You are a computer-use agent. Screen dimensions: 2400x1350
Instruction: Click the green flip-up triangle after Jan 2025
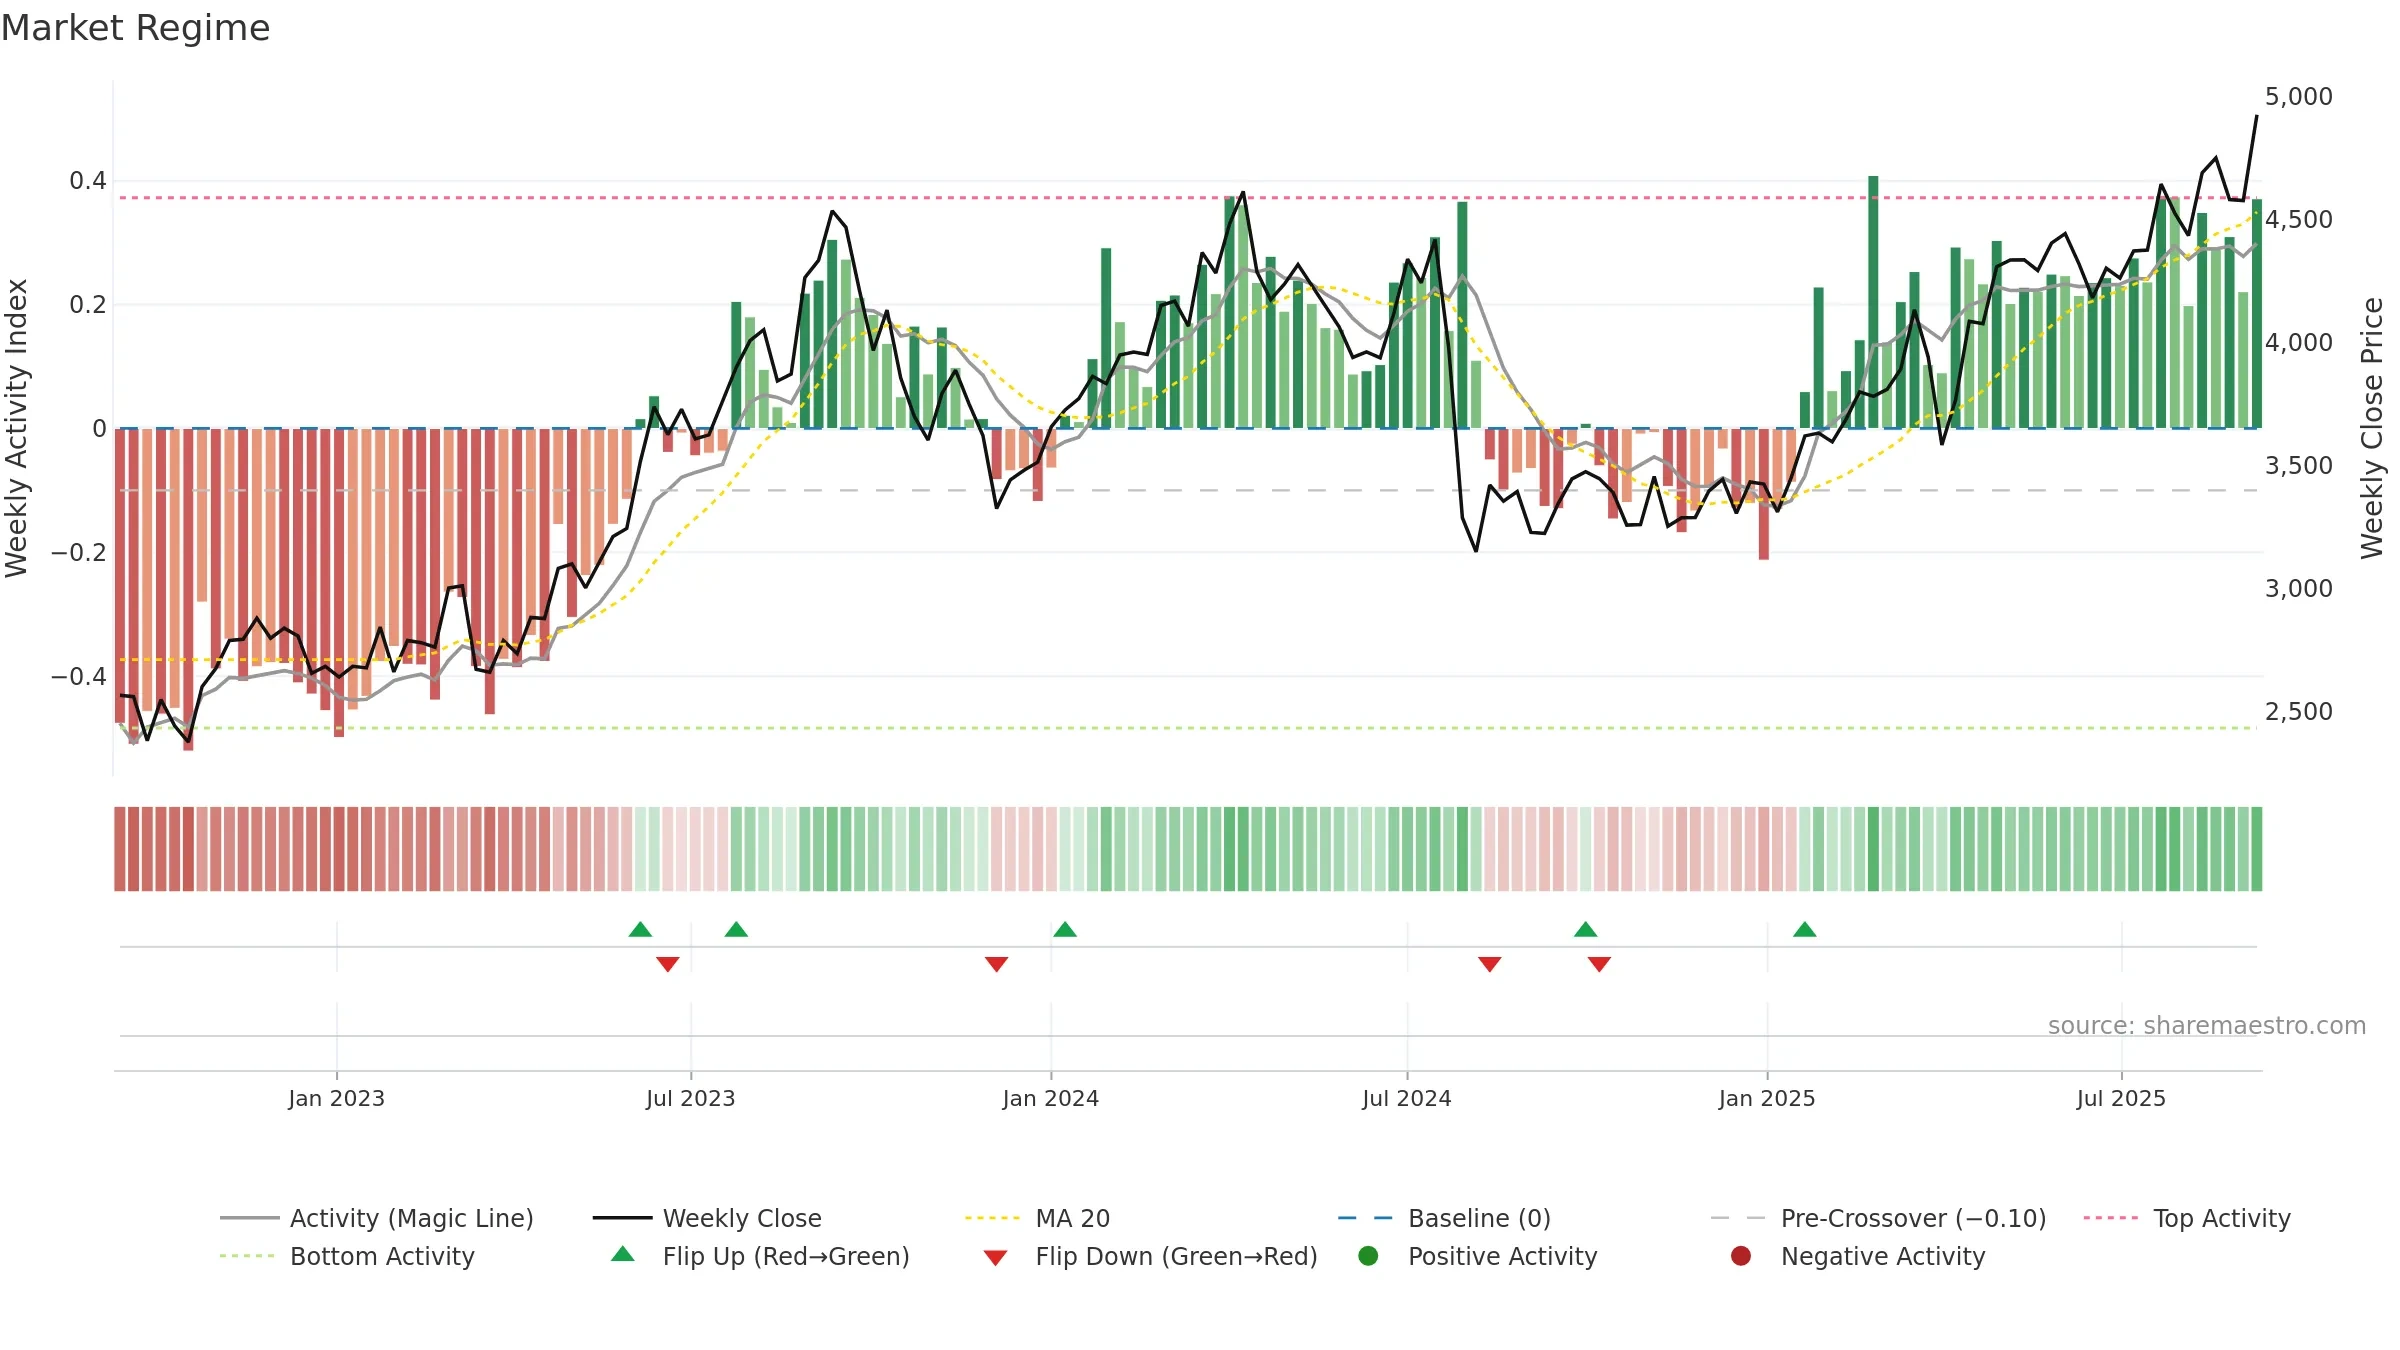coord(1805,929)
